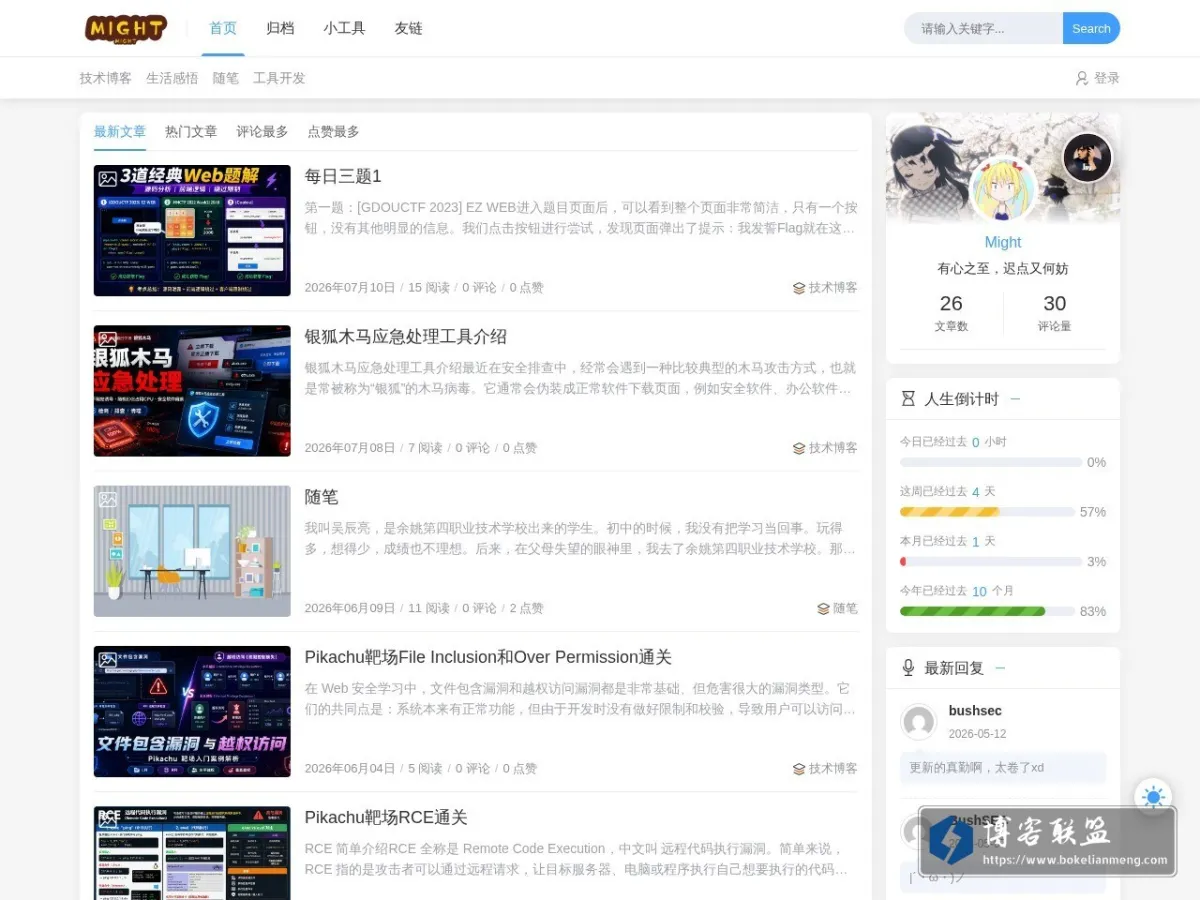Open the Pikachu靶场RCE通关 thumbnail

(192, 853)
